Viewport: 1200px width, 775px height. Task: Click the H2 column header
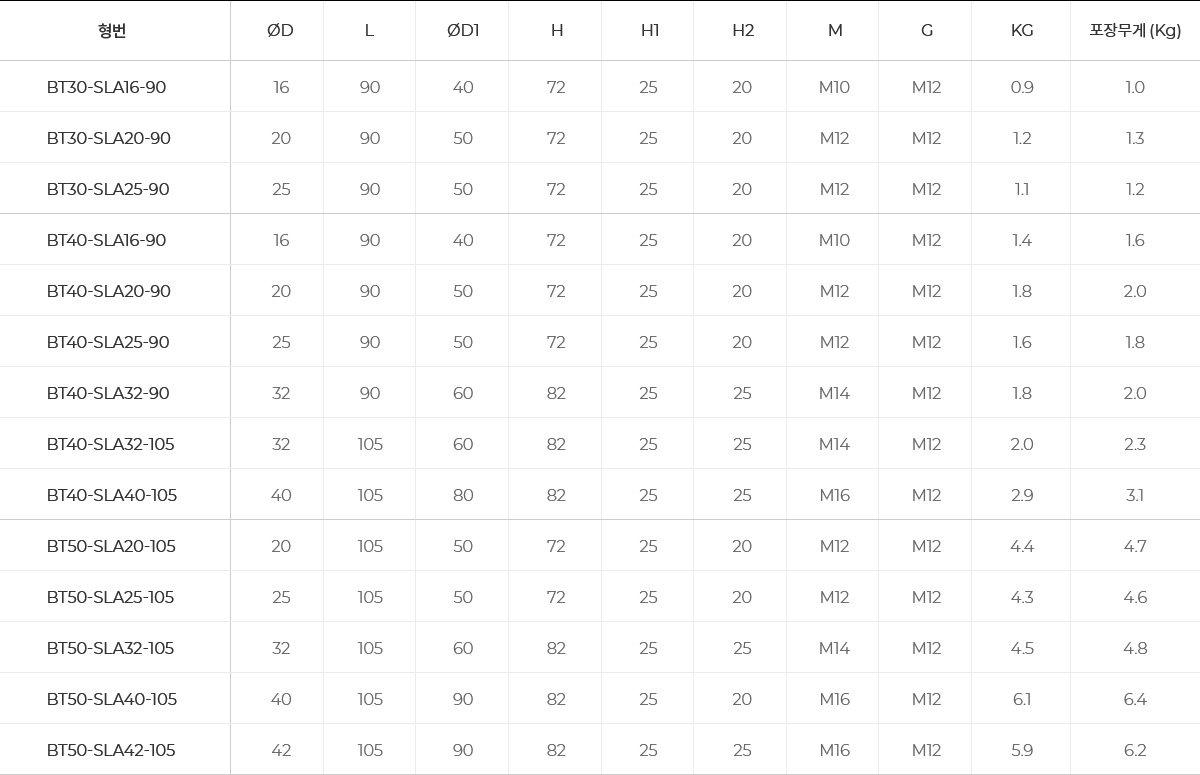(742, 30)
